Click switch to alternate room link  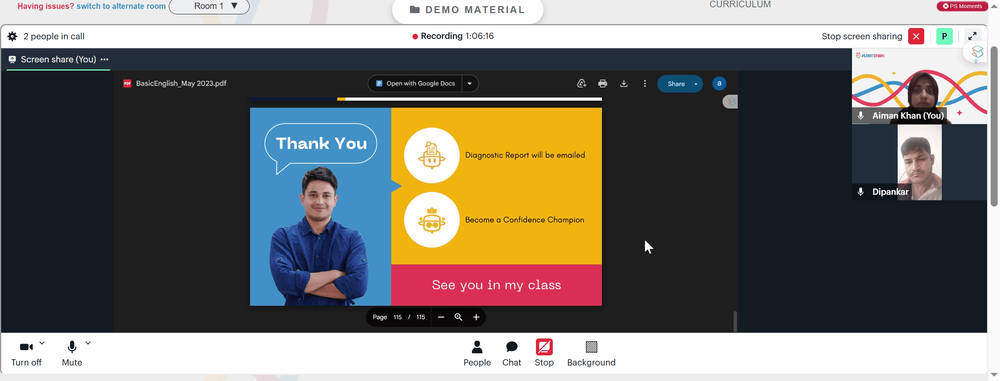click(x=121, y=6)
